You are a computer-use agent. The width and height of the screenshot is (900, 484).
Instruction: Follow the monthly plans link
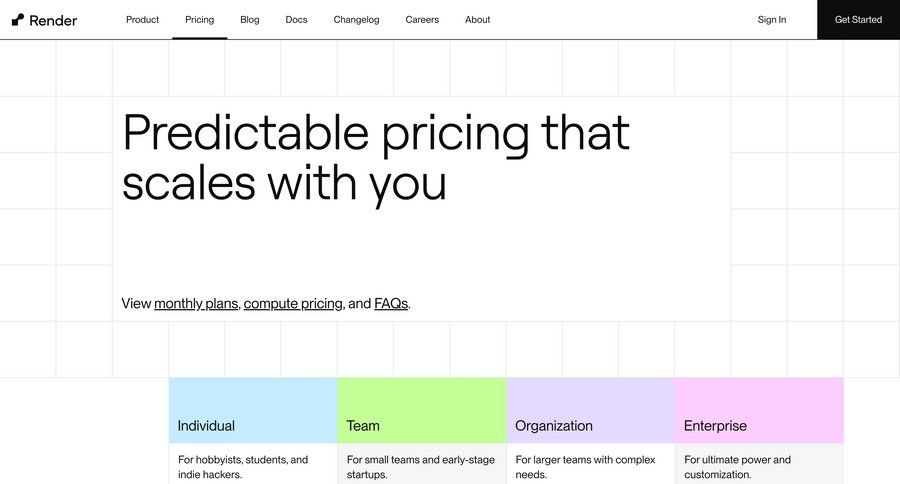tap(196, 304)
